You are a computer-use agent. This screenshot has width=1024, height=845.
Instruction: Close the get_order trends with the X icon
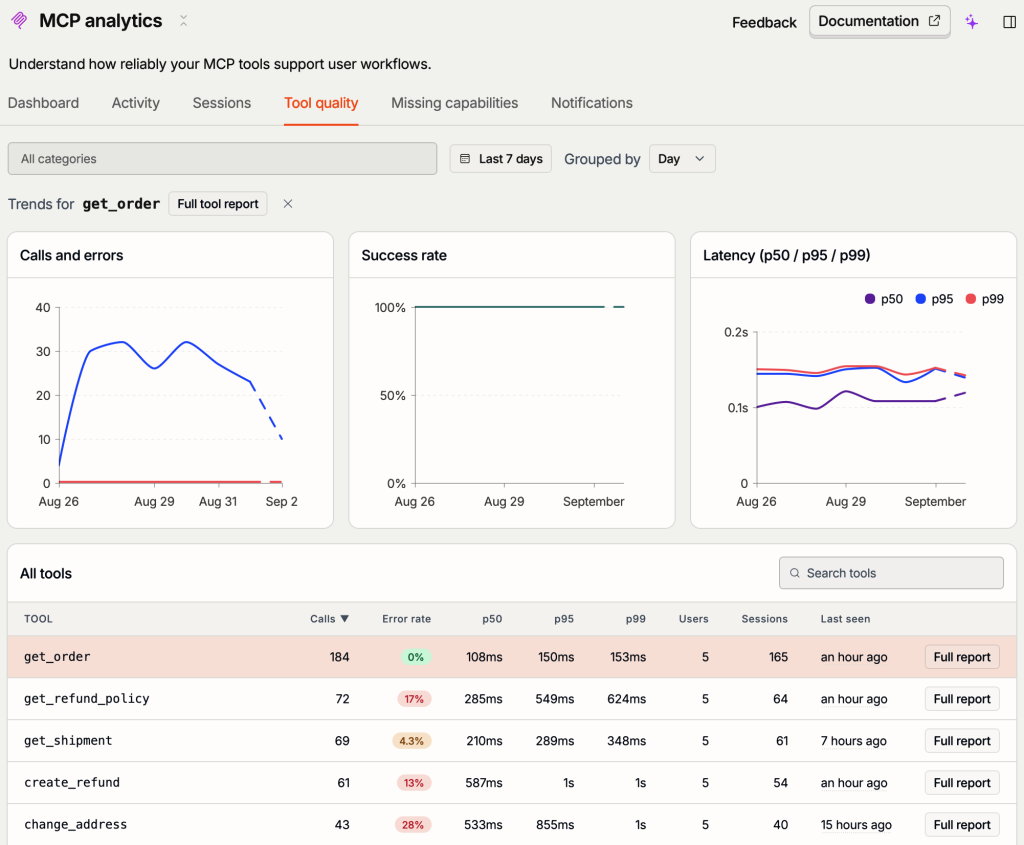287,204
